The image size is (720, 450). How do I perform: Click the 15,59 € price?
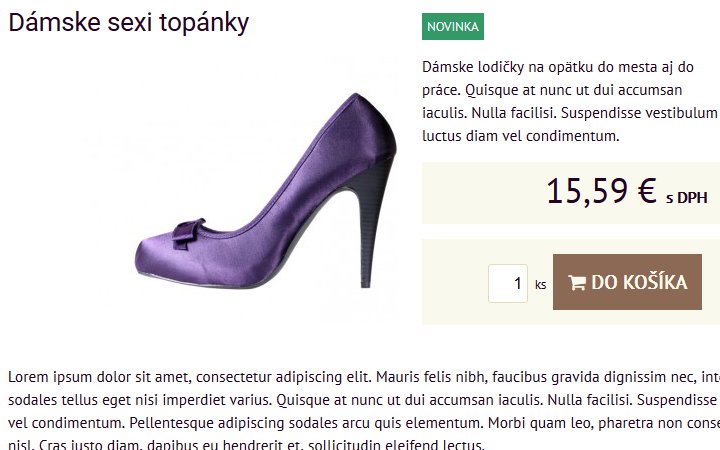coord(600,191)
